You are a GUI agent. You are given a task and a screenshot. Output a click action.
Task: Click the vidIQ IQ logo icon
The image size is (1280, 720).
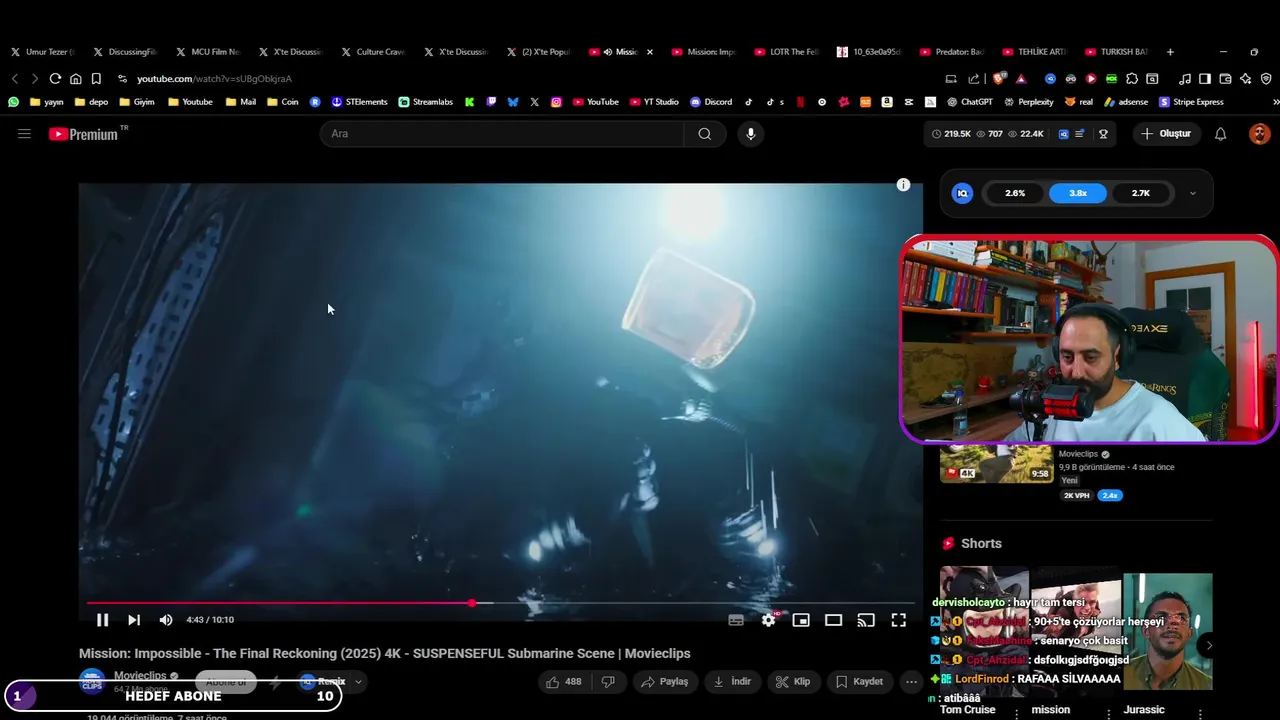(x=962, y=193)
